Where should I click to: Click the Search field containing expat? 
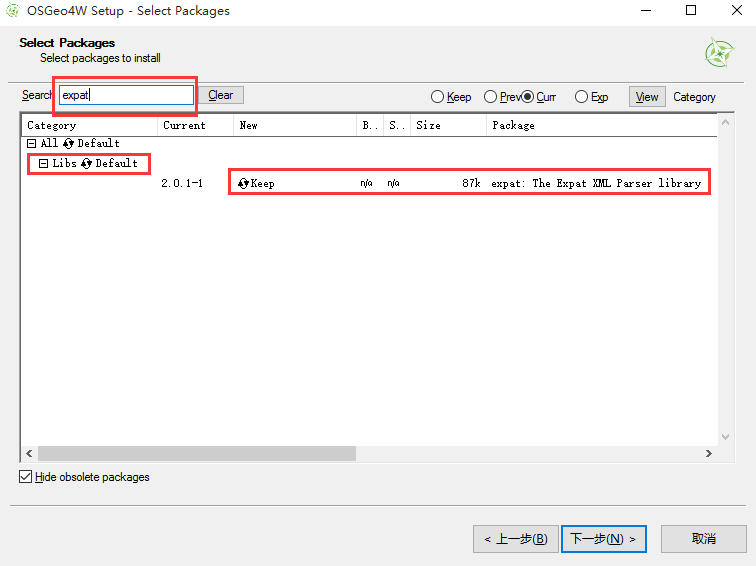pos(126,95)
